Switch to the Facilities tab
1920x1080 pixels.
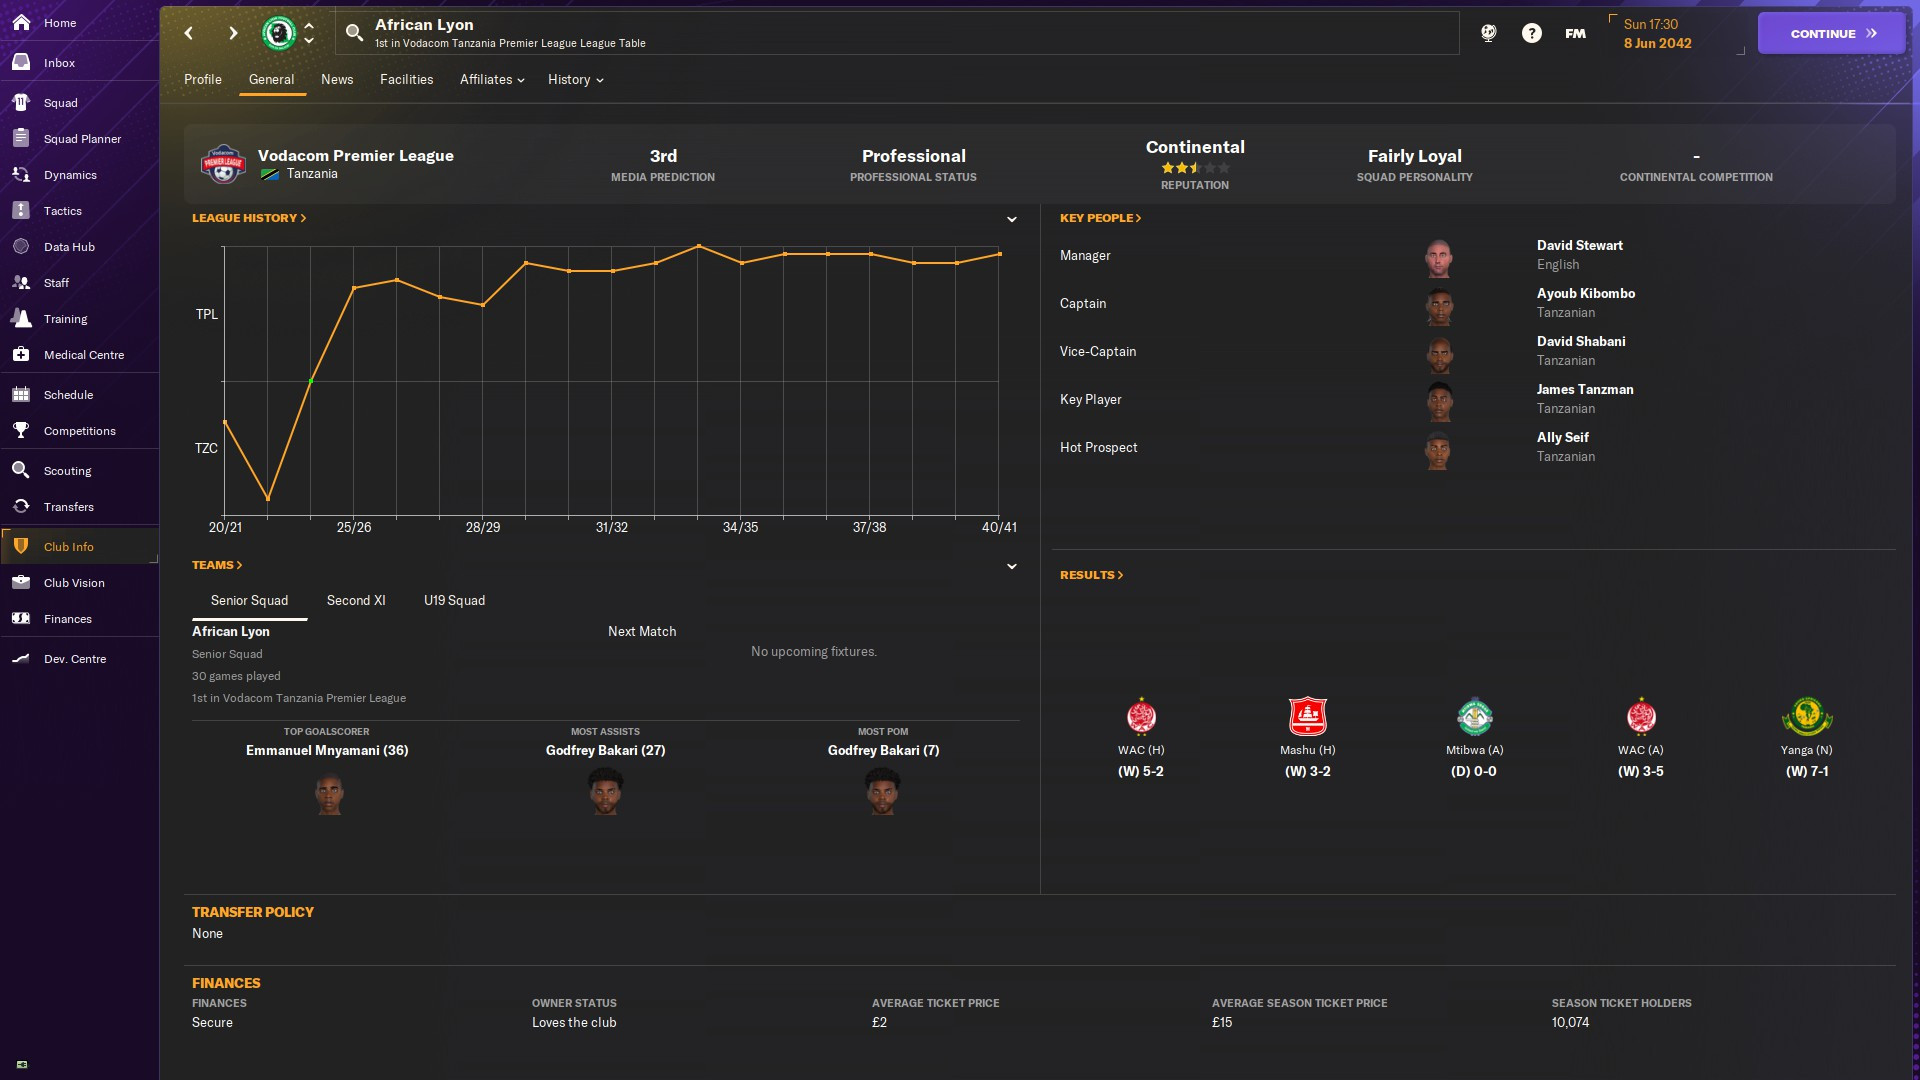coord(406,80)
